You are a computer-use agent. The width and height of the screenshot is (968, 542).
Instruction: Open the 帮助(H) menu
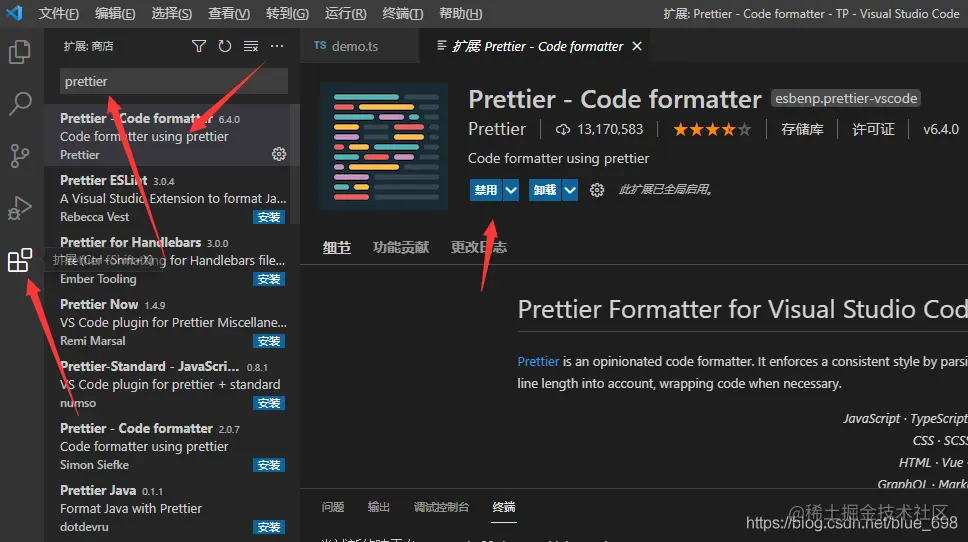(461, 14)
